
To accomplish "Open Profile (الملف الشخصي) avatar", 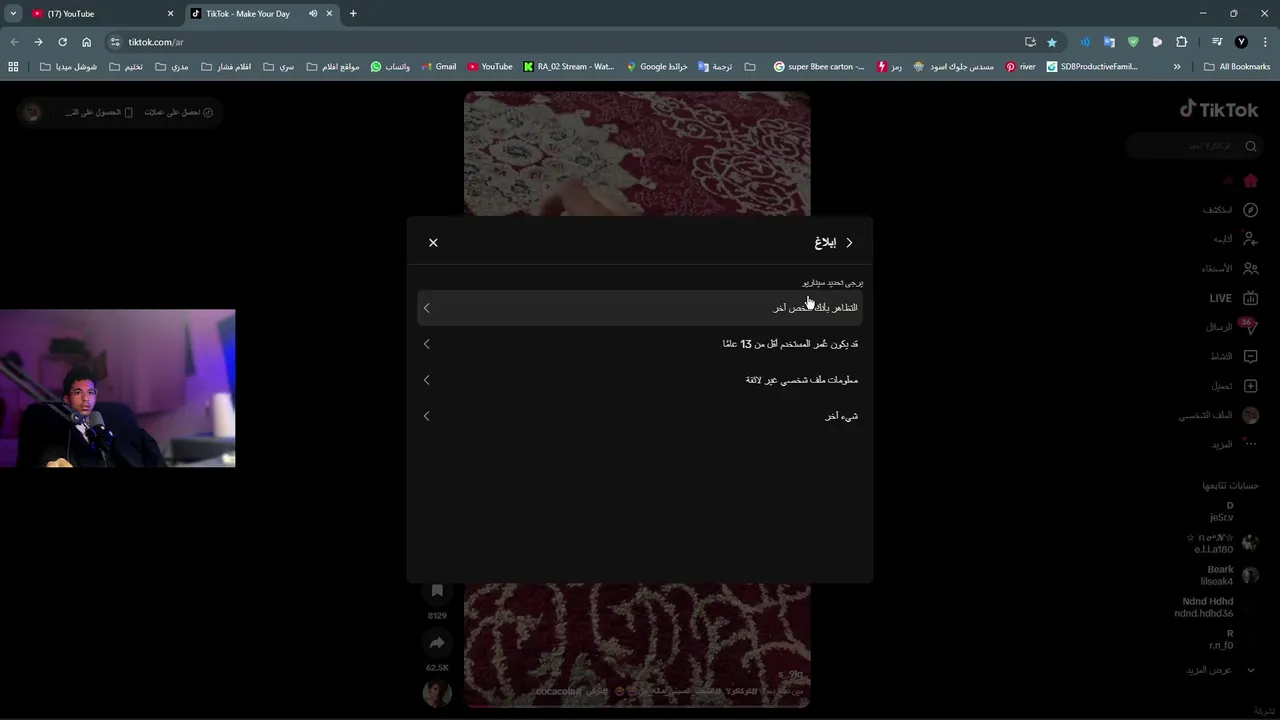I will pos(1250,415).
